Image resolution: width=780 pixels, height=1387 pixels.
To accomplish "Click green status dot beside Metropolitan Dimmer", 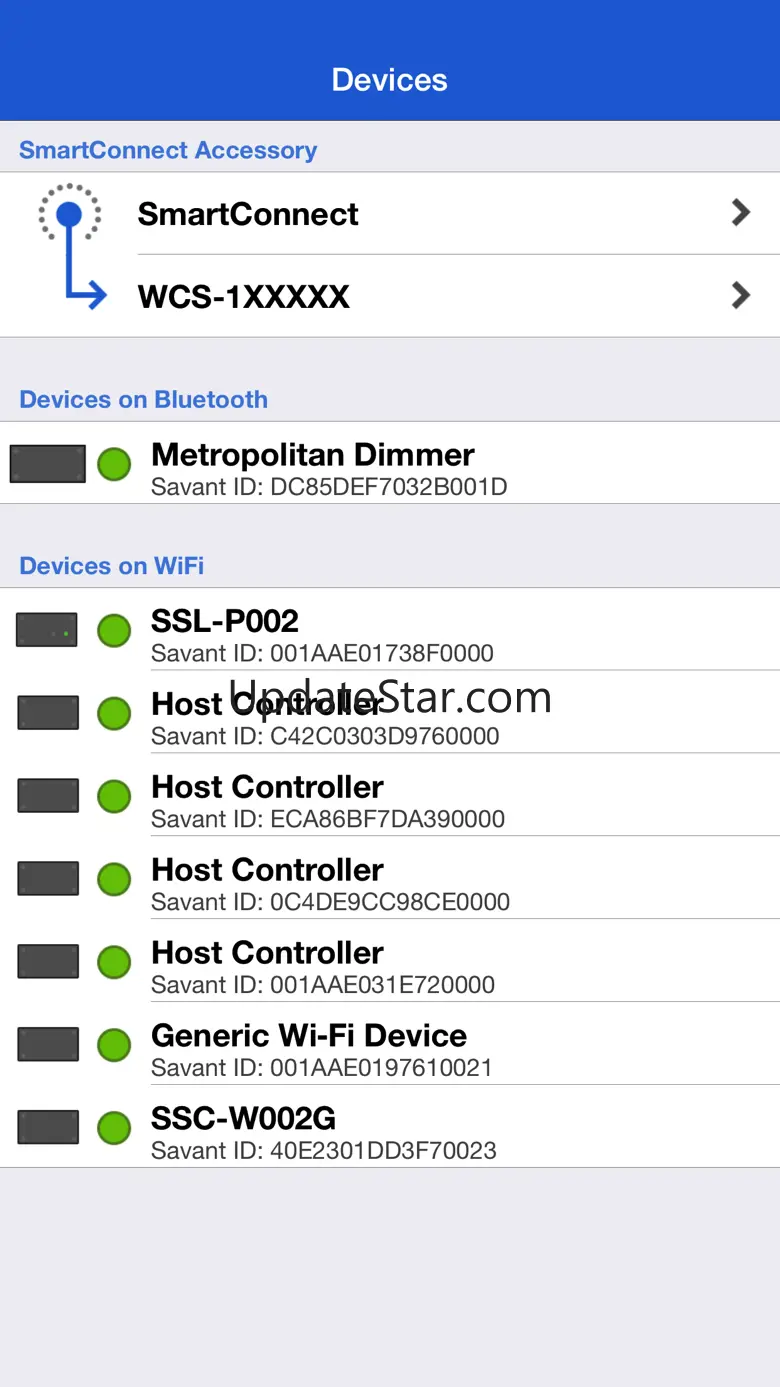I will pos(114,464).
